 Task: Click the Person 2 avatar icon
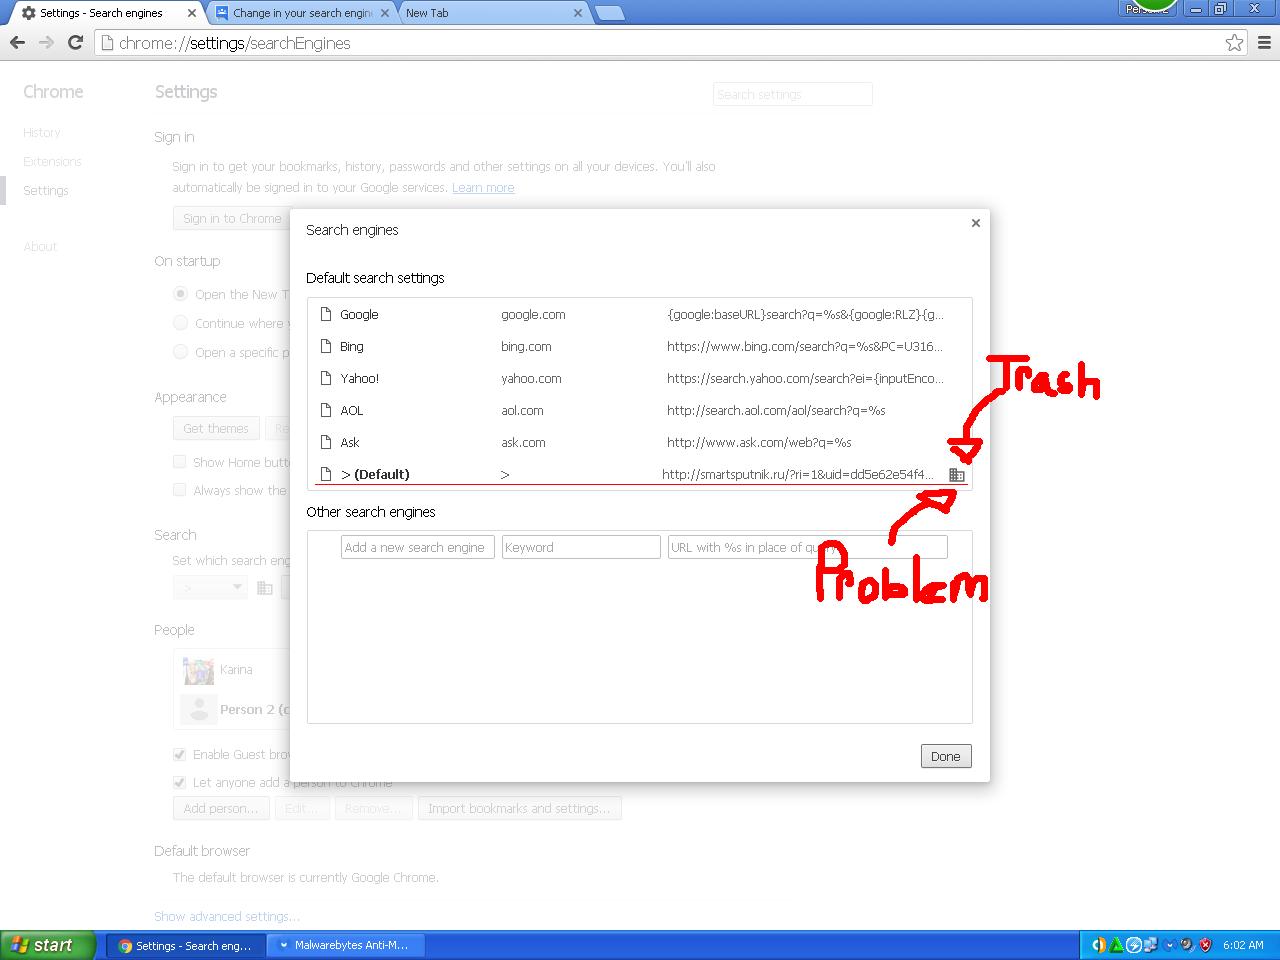(x=198, y=709)
